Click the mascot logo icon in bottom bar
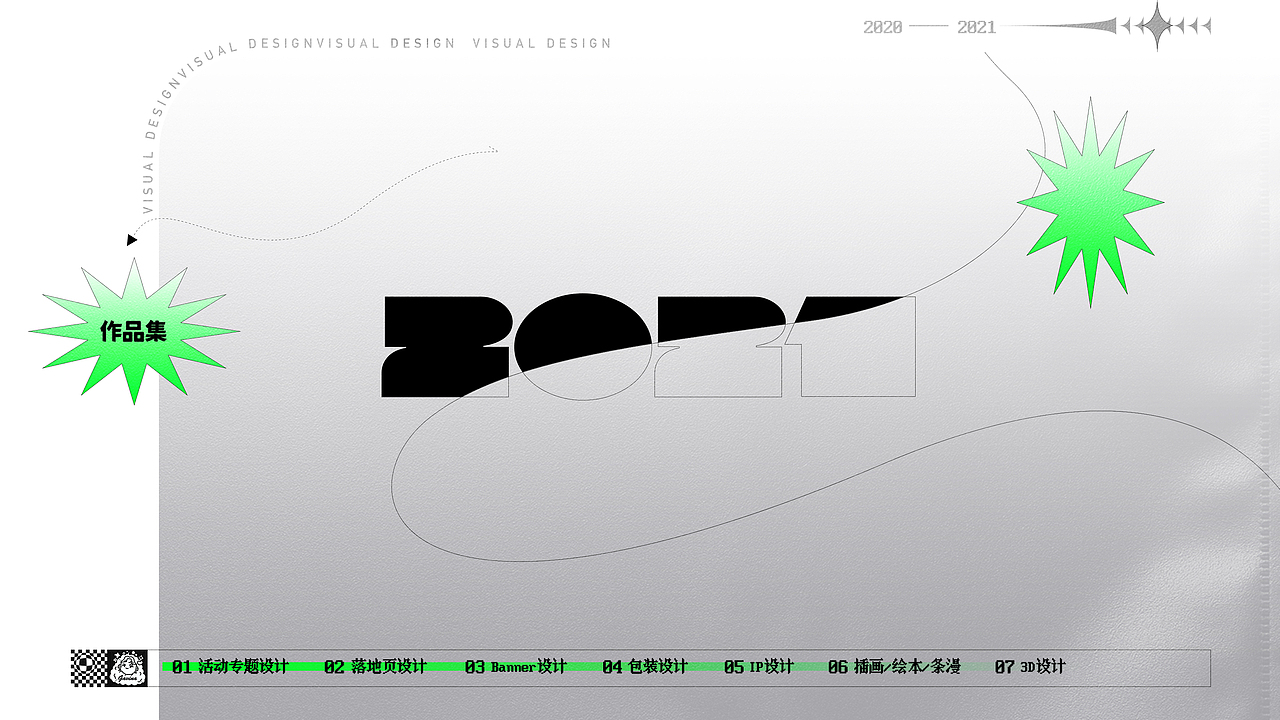 point(127,668)
